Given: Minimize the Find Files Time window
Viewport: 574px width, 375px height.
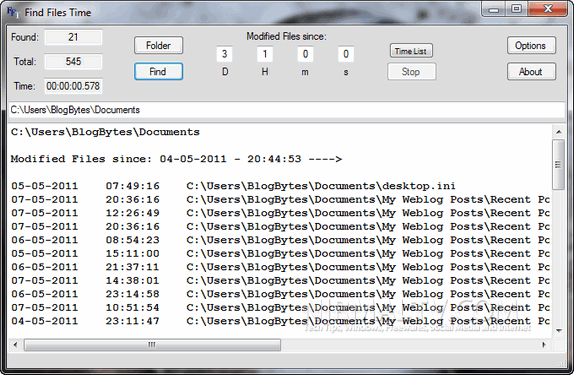Looking at the screenshot, I should click(x=494, y=9).
